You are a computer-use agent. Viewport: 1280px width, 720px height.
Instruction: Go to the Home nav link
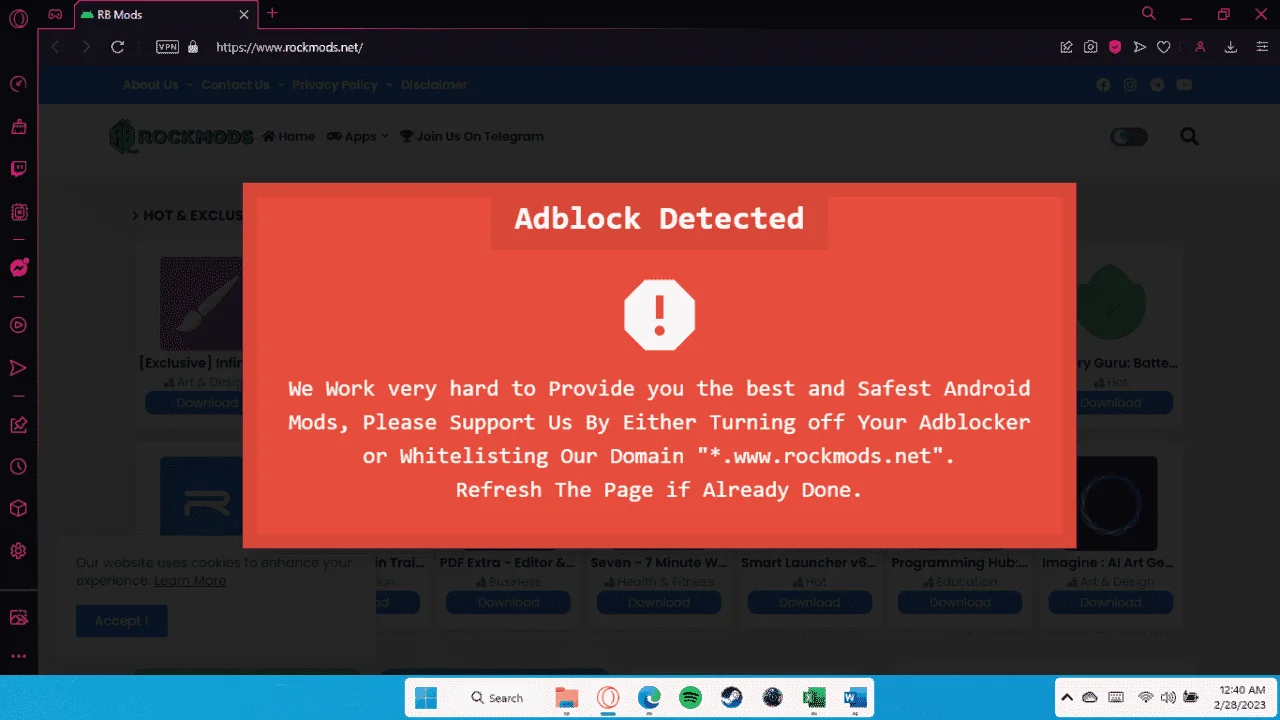(289, 137)
